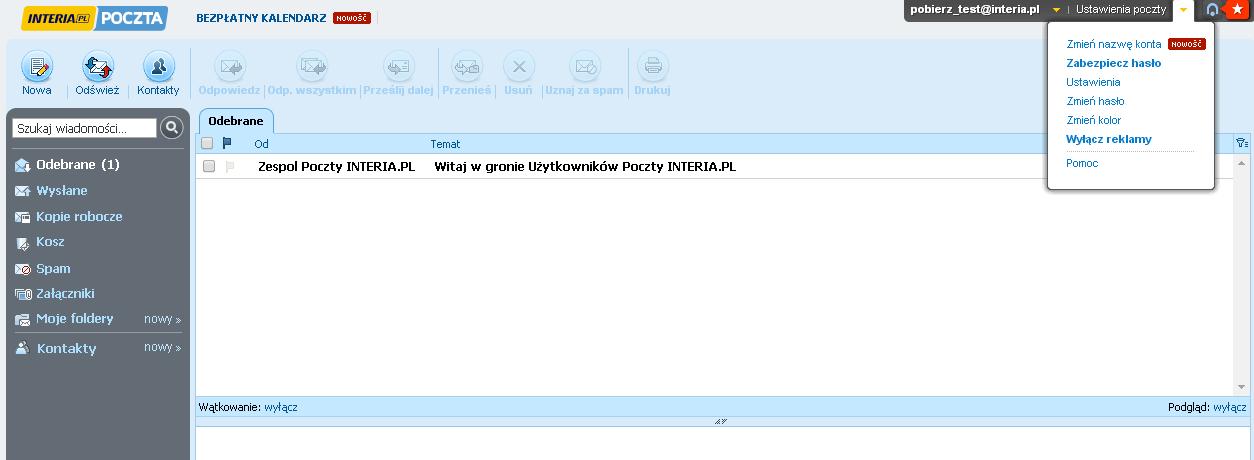Select Zmień nazwę konta menu item
The height and width of the screenshot is (460, 1254).
click(x=1114, y=44)
